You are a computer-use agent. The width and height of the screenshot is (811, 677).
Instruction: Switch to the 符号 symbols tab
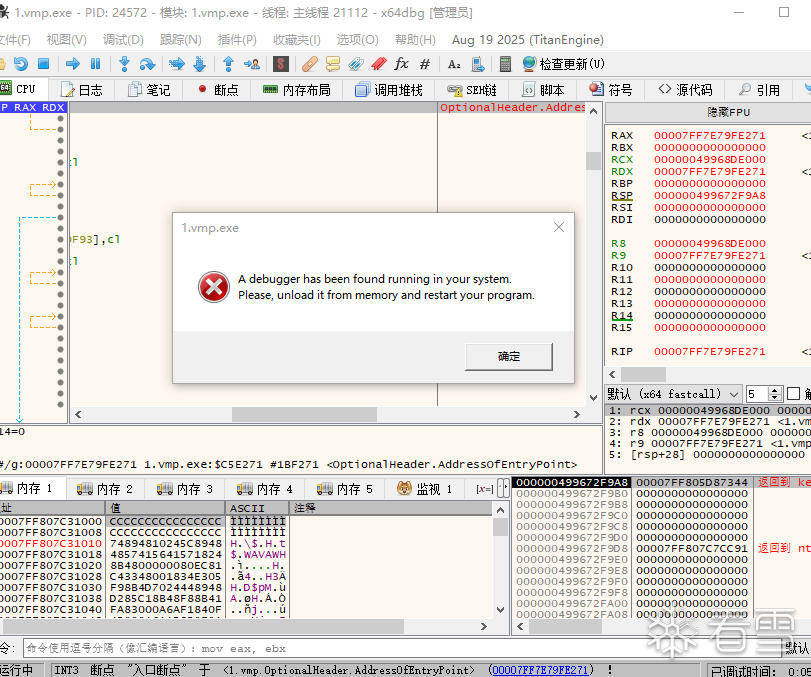[x=611, y=90]
